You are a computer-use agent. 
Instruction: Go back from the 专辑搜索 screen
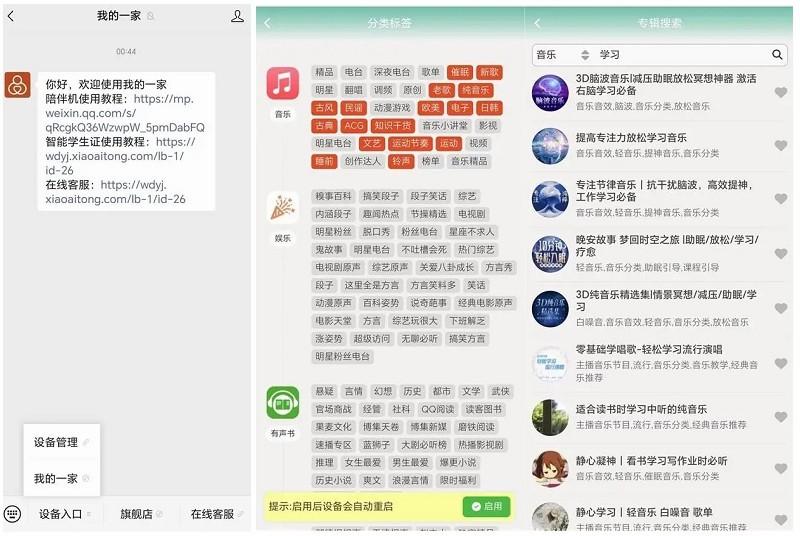(537, 23)
